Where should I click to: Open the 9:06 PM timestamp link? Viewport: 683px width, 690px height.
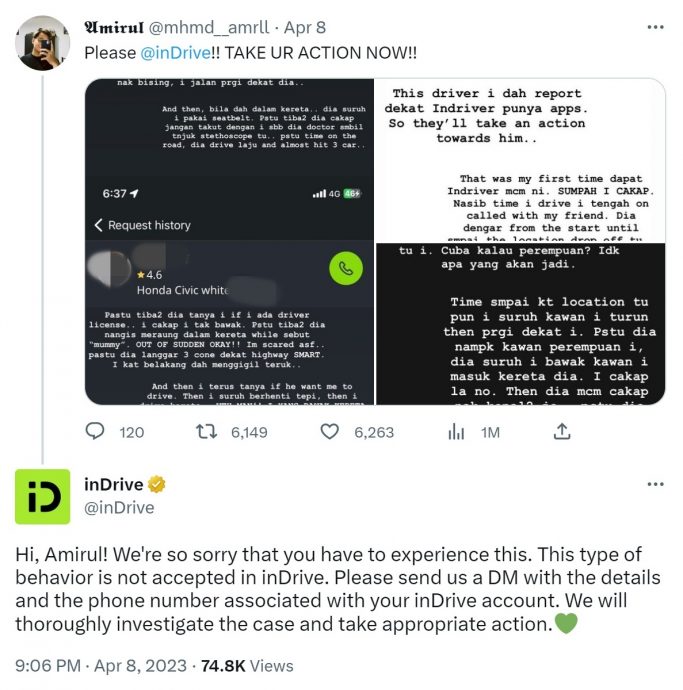tap(50, 666)
